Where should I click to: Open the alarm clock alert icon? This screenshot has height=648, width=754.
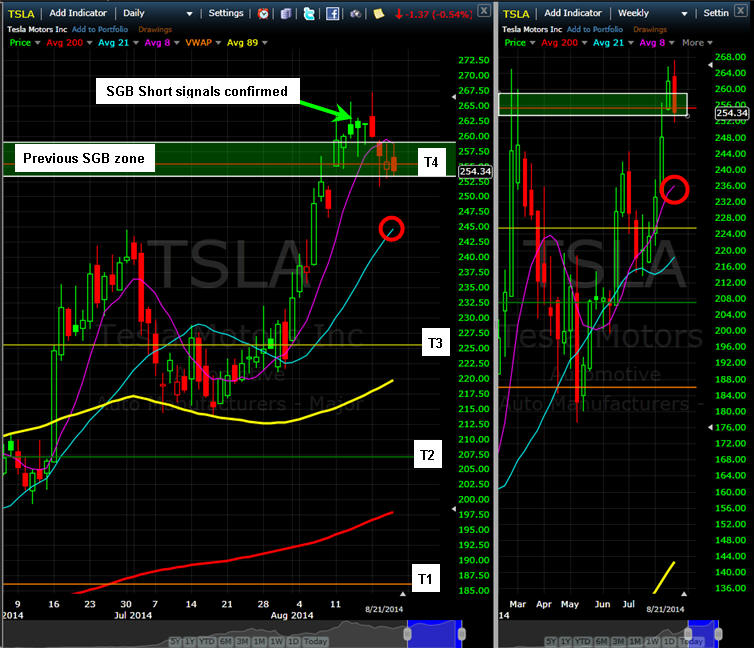pos(263,13)
